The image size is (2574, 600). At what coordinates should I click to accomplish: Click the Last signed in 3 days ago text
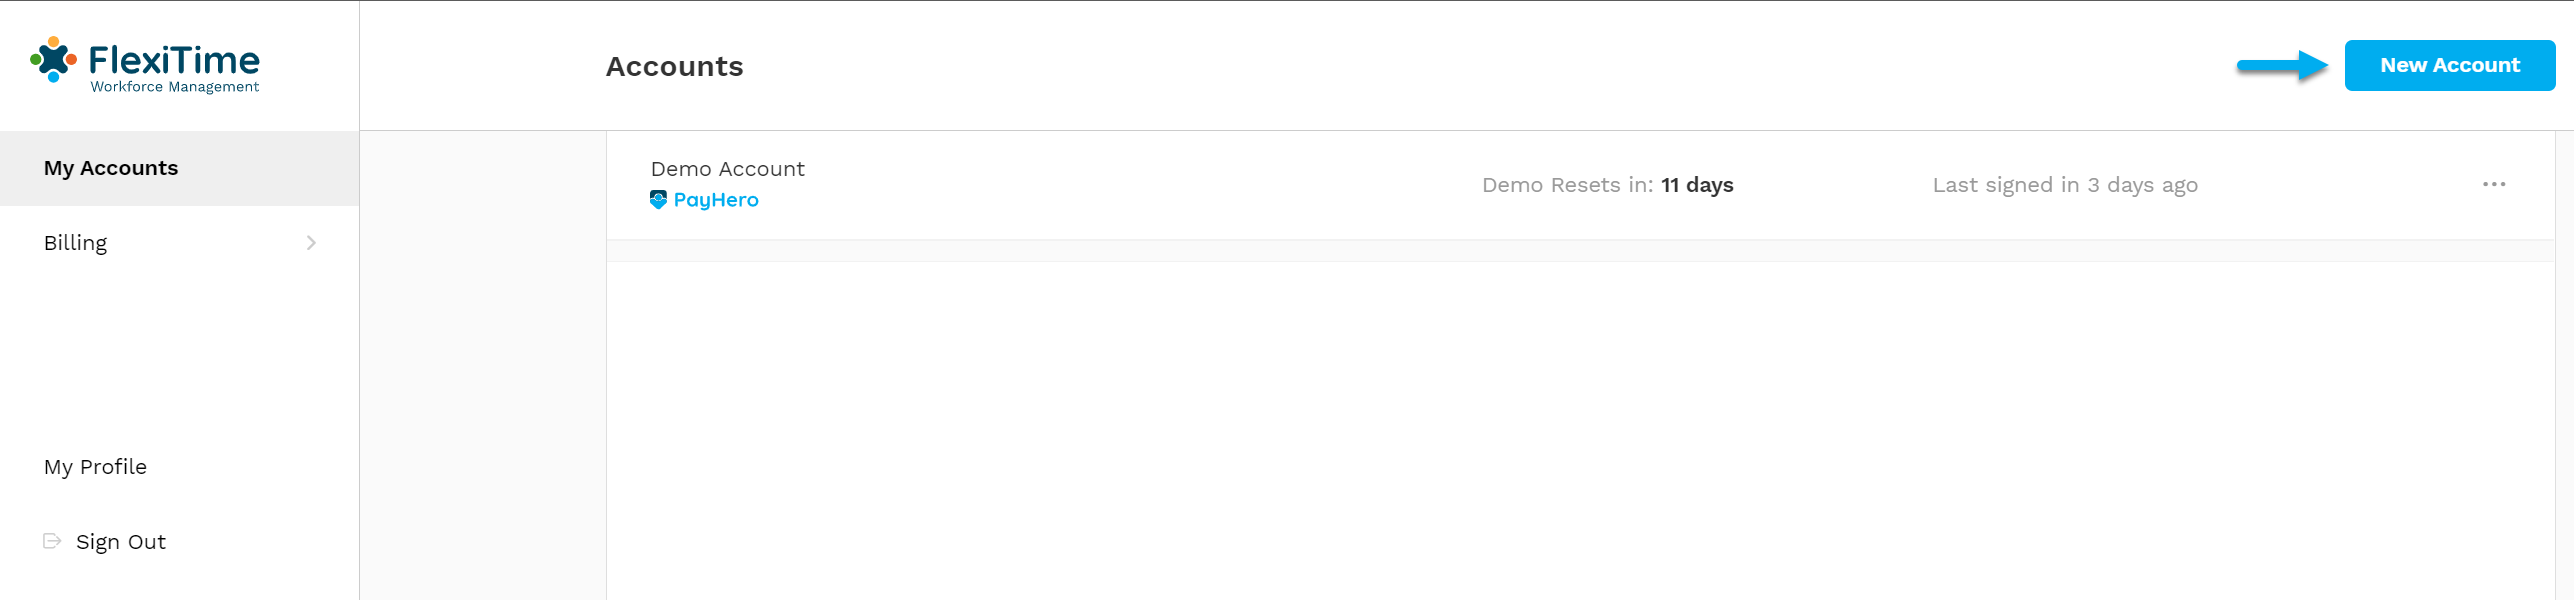[2065, 185]
